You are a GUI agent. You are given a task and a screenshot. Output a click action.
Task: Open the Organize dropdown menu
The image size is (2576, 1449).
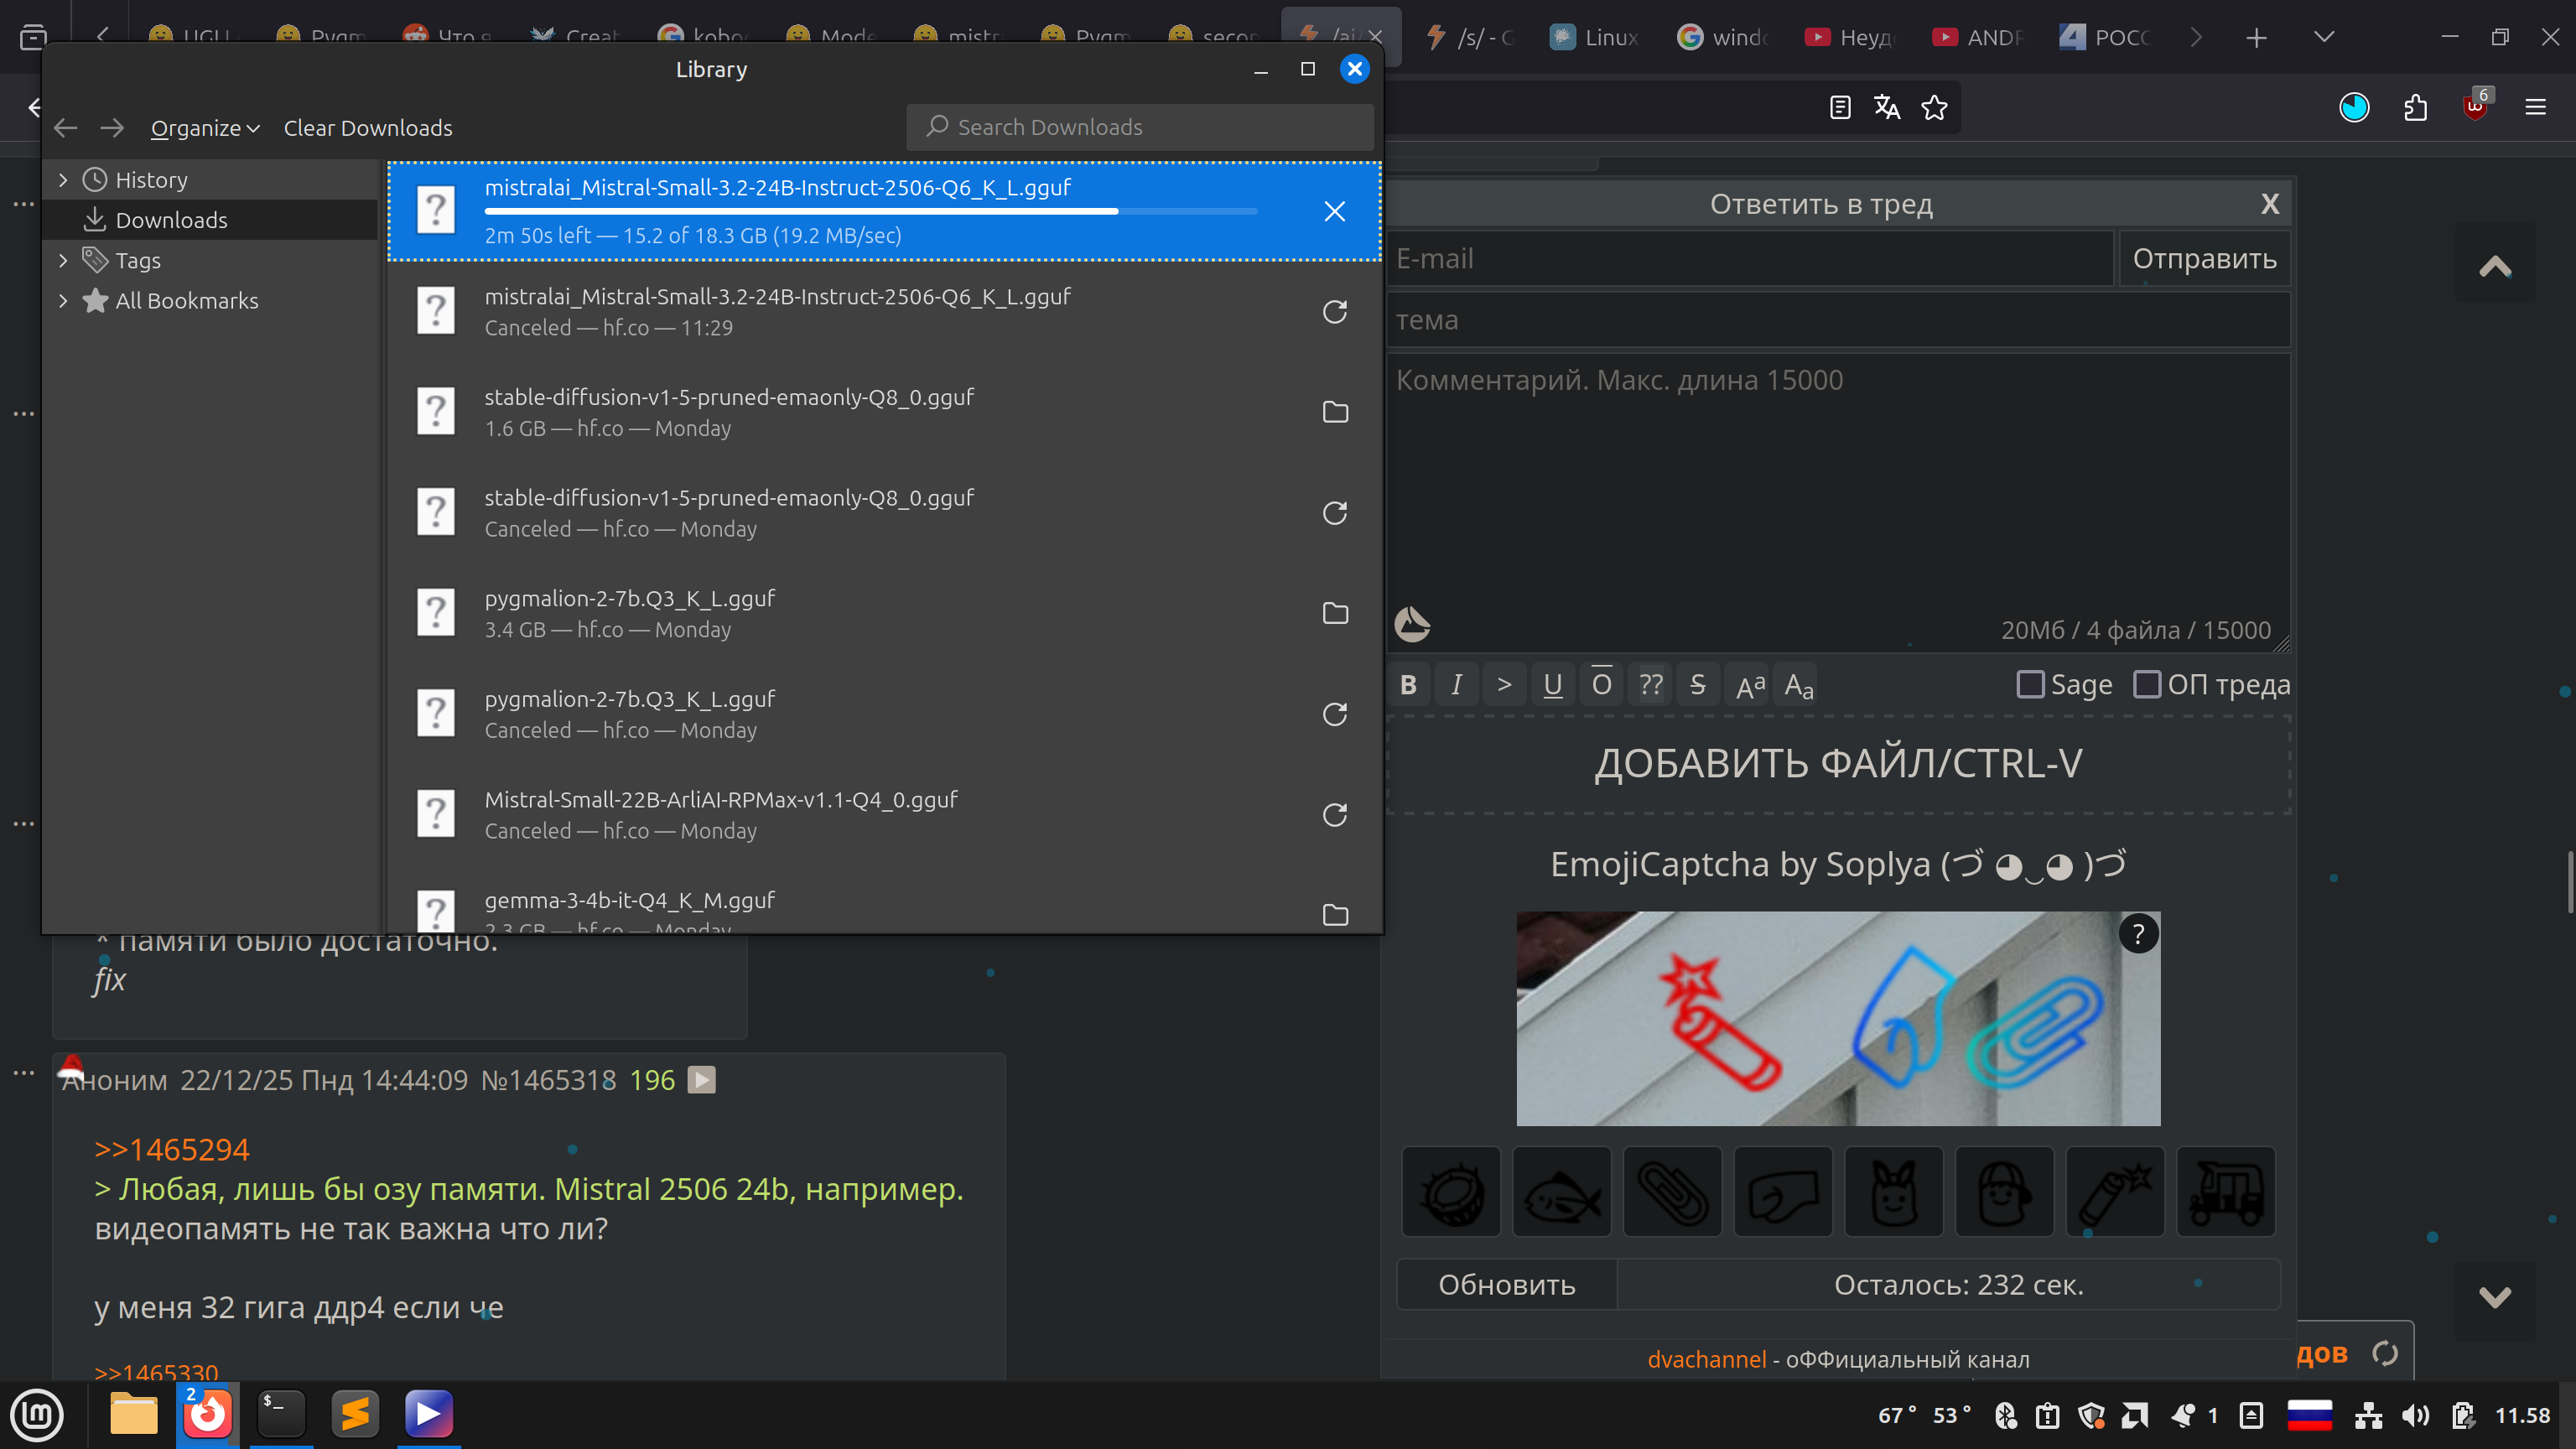tap(205, 128)
